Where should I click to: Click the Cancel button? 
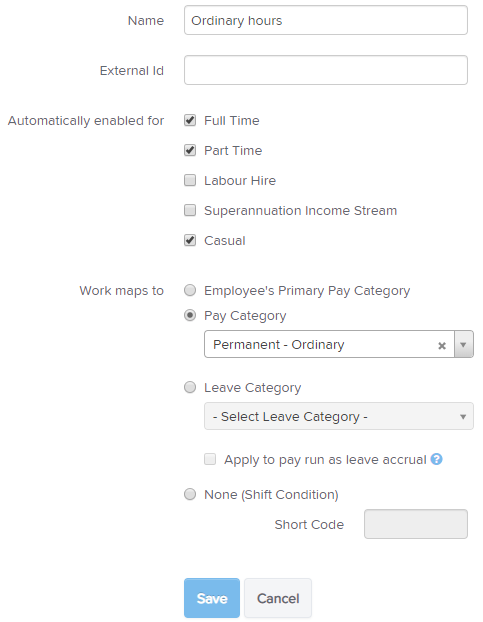coord(278,598)
